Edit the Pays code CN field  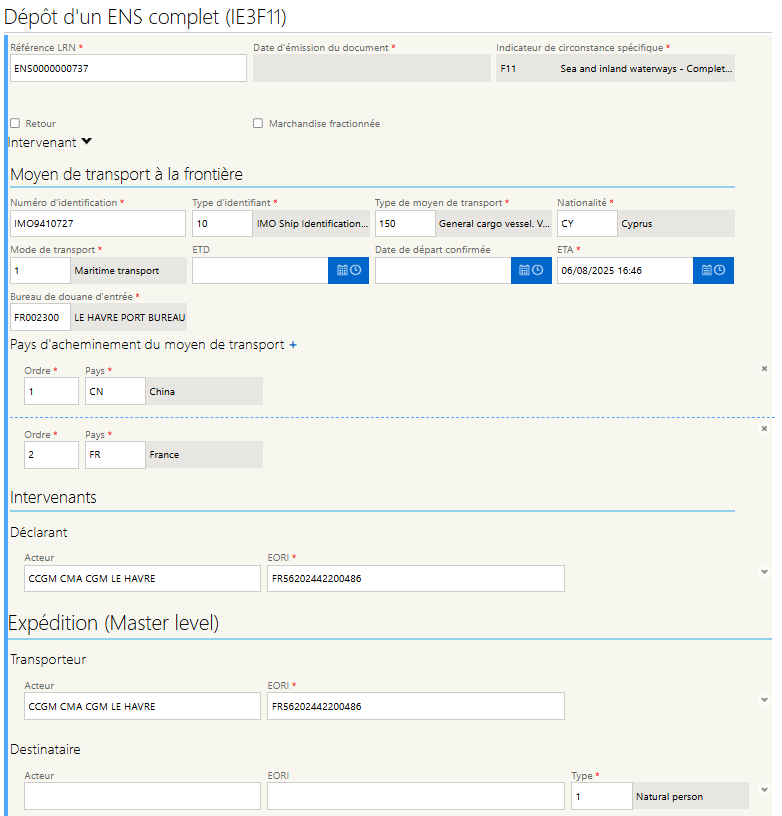115,391
